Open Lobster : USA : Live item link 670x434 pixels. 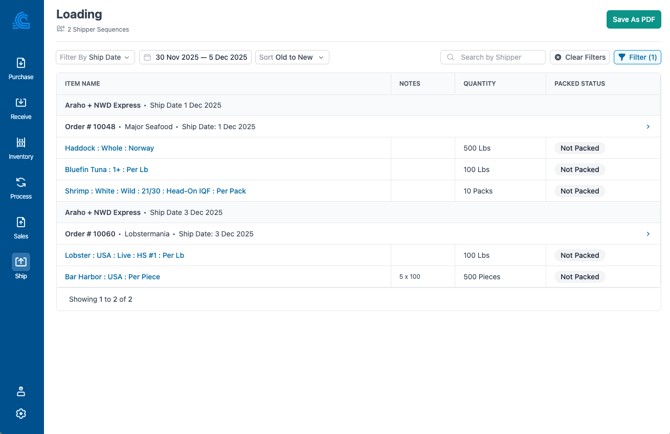coord(124,255)
